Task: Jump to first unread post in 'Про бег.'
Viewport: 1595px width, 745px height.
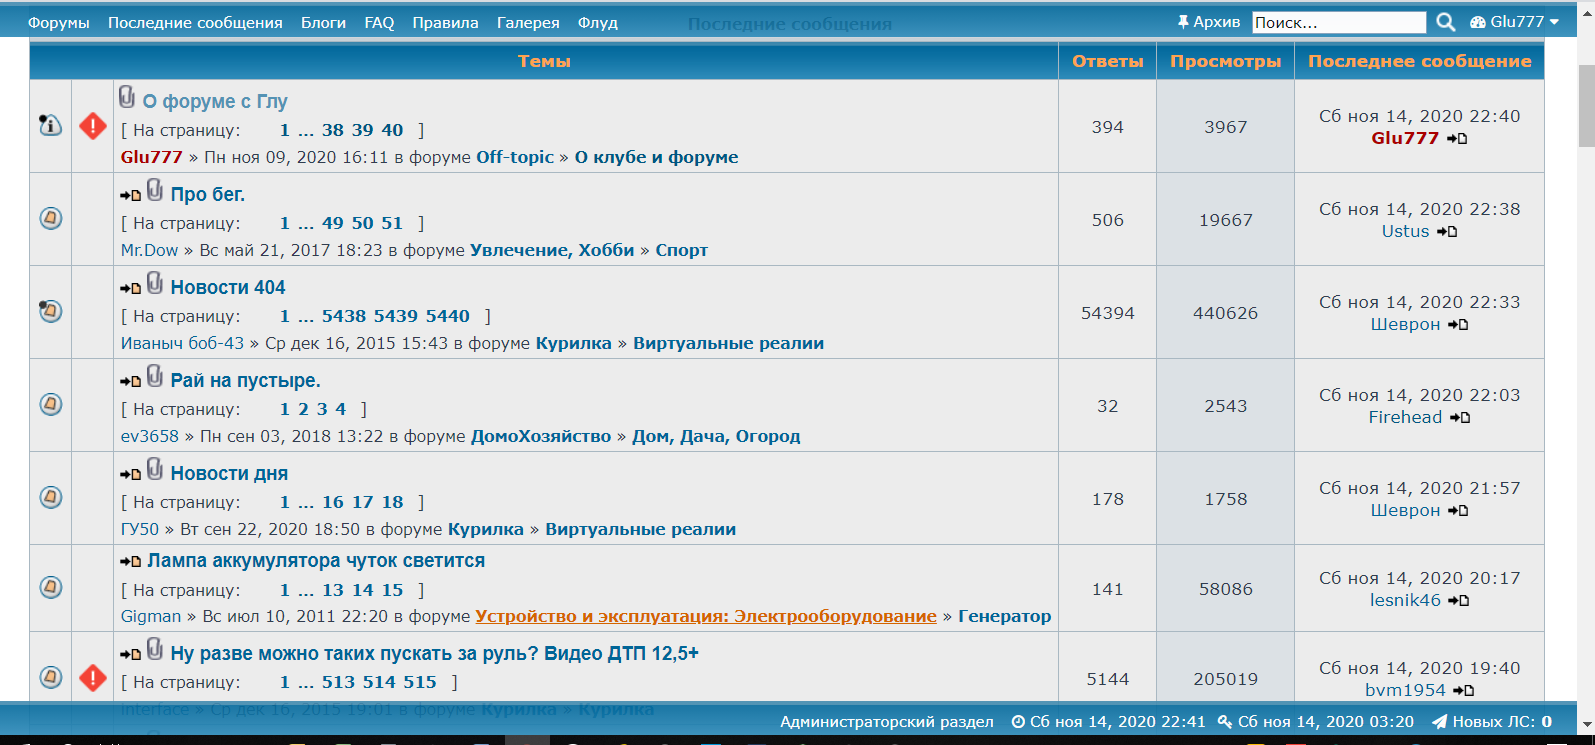Action: 130,196
